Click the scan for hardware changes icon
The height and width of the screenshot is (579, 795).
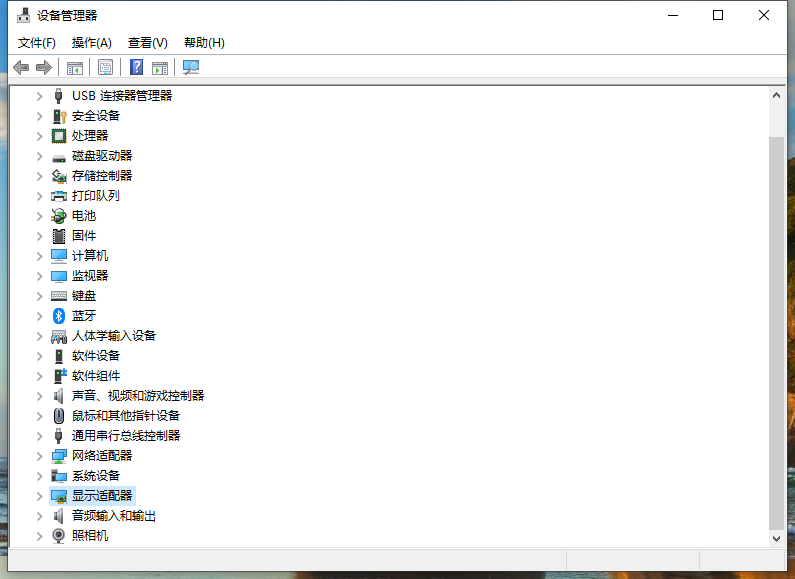[191, 67]
